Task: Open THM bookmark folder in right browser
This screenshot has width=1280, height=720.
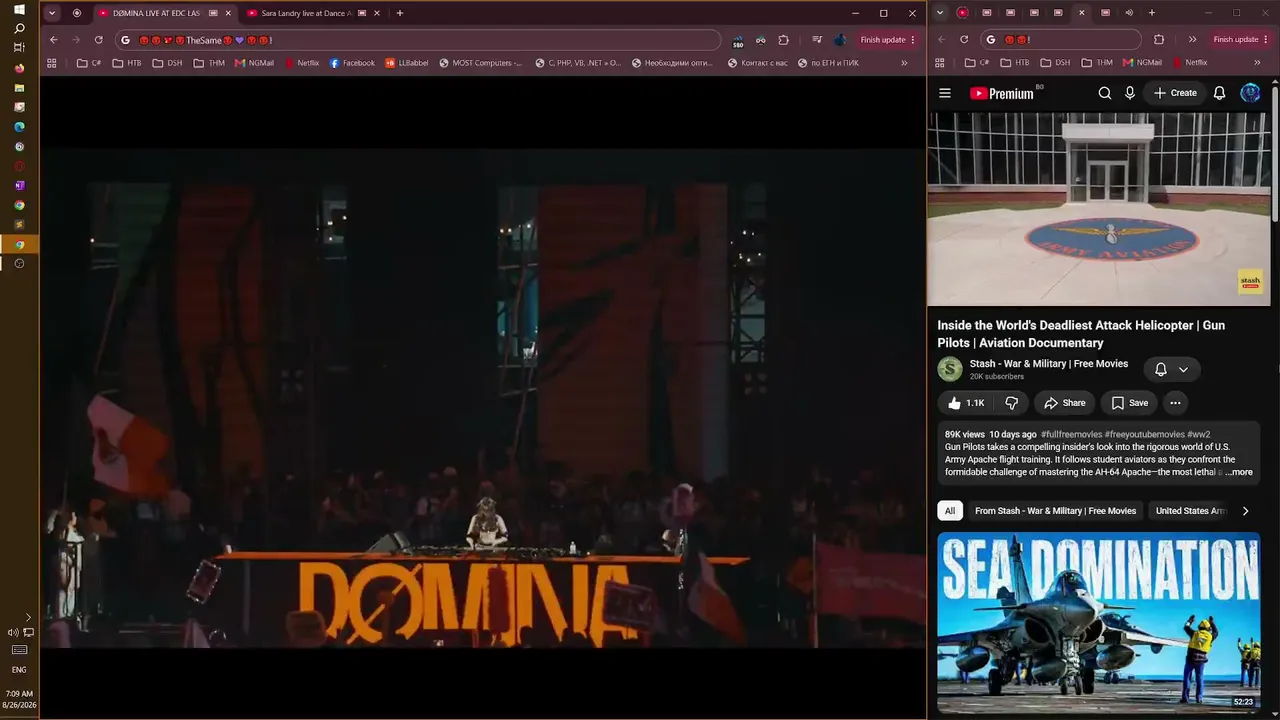Action: click(x=1097, y=63)
